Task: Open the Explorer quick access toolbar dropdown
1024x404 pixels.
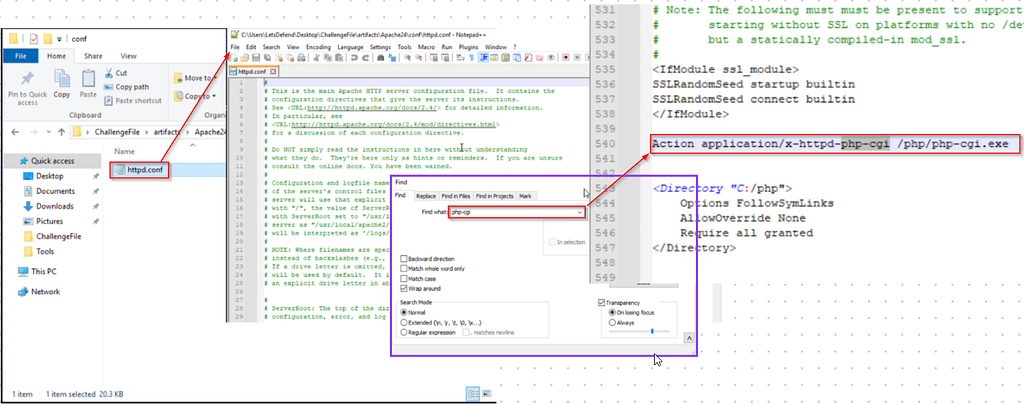Action: click(x=60, y=39)
